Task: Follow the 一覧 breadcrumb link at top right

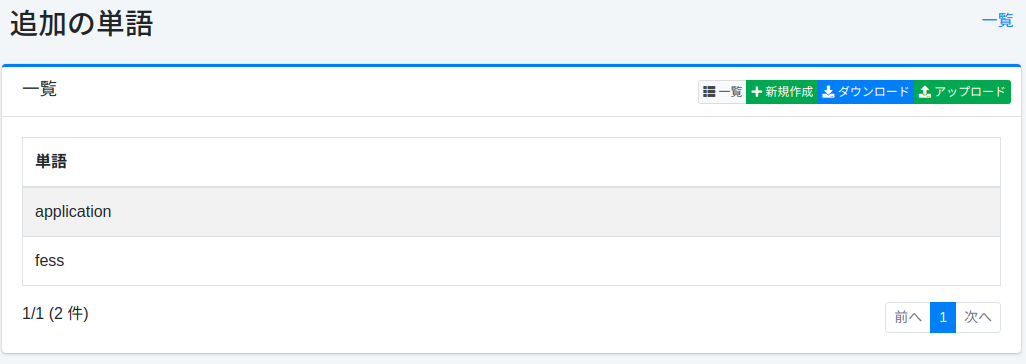Action: [x=997, y=20]
